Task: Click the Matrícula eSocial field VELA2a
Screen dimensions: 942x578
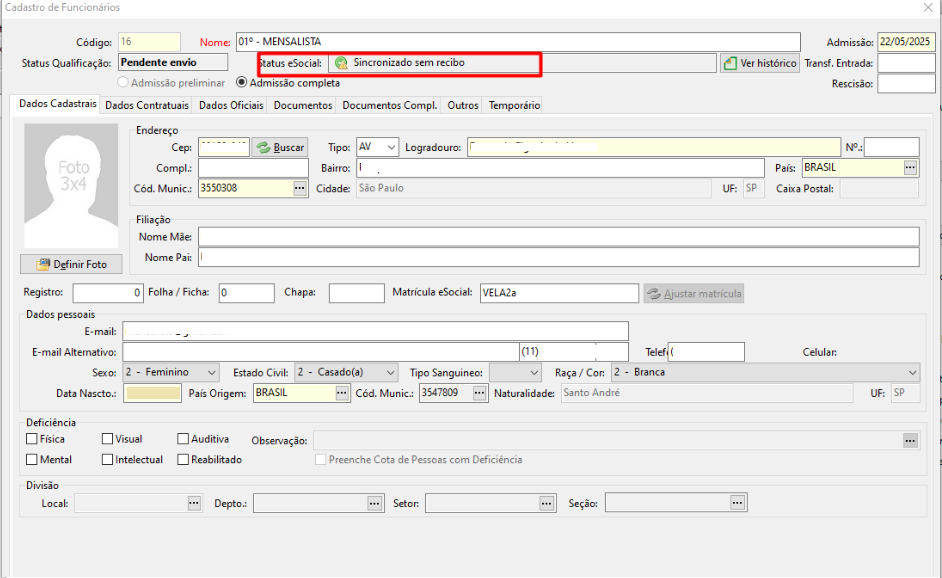Action: click(559, 293)
